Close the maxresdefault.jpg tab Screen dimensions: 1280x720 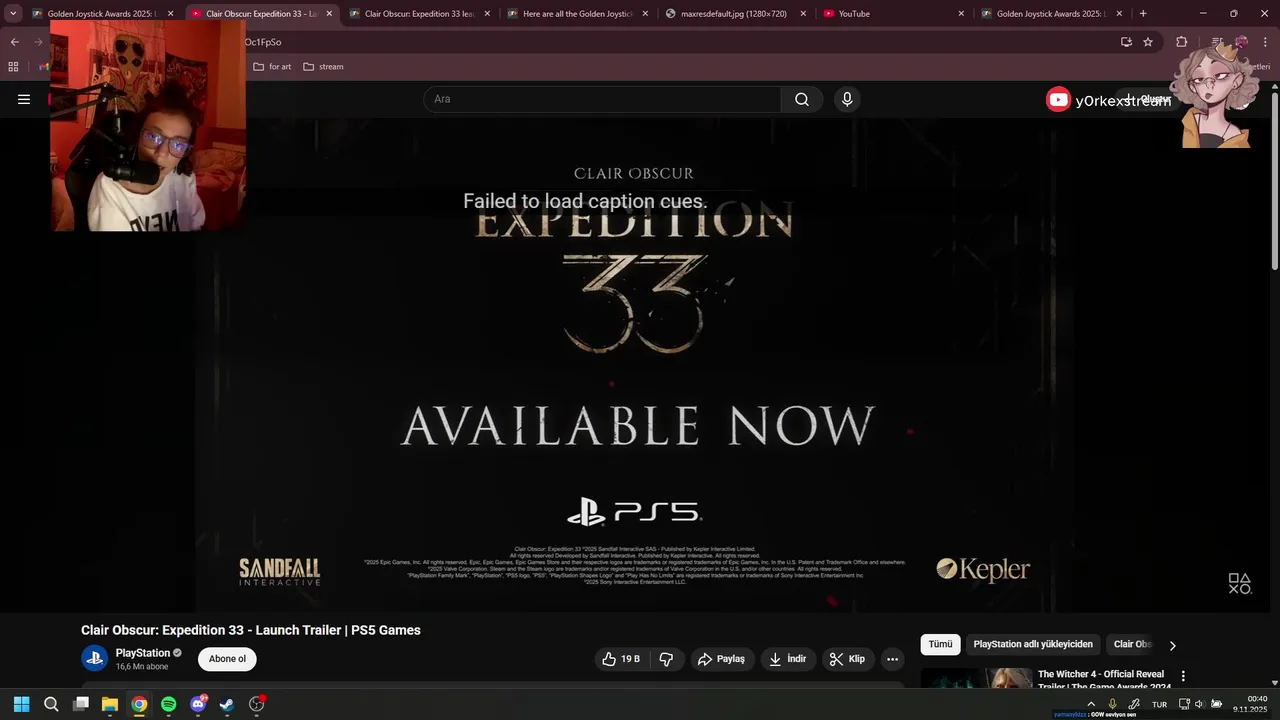(803, 14)
